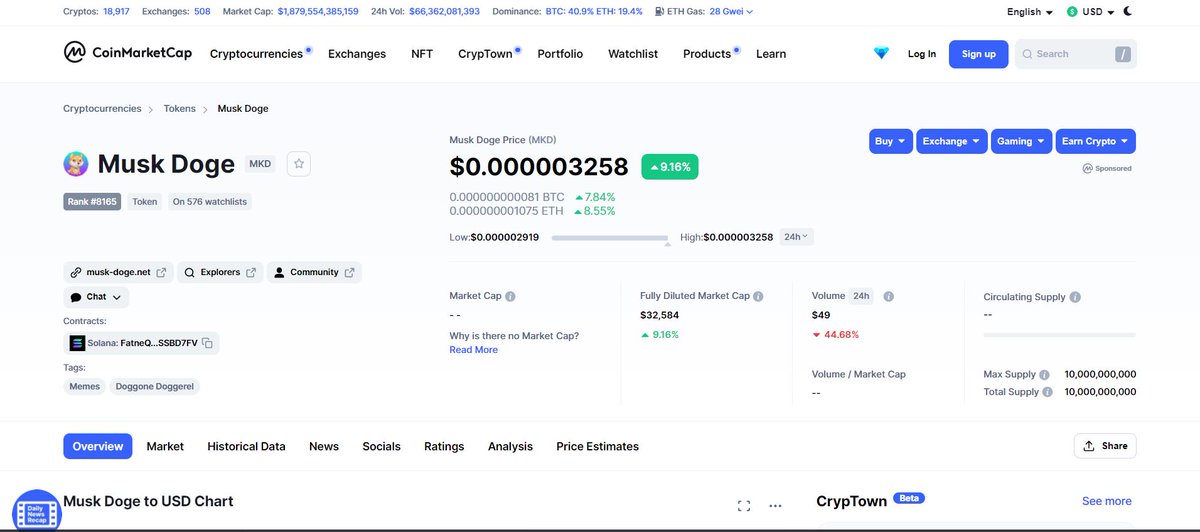The width and height of the screenshot is (1200, 532).
Task: Open Products nav menu
Action: pos(709,54)
